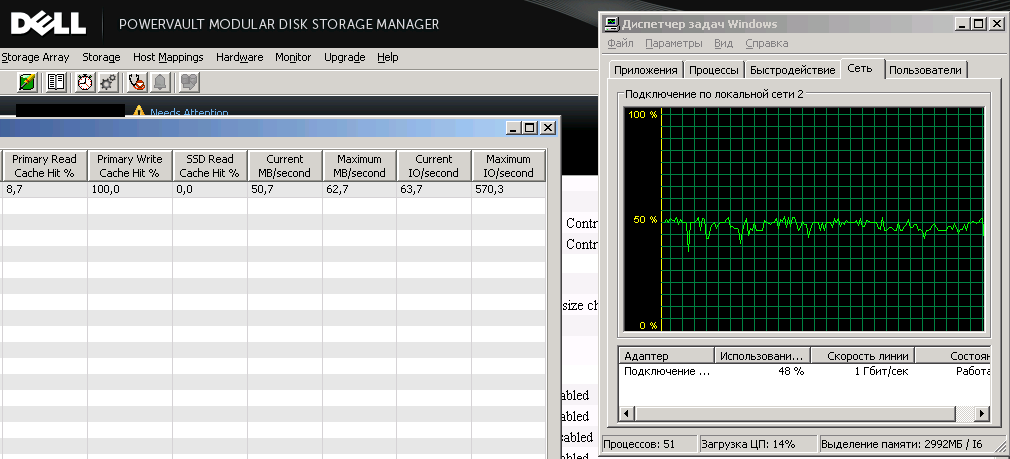Expand the Monitor menu

(x=293, y=58)
